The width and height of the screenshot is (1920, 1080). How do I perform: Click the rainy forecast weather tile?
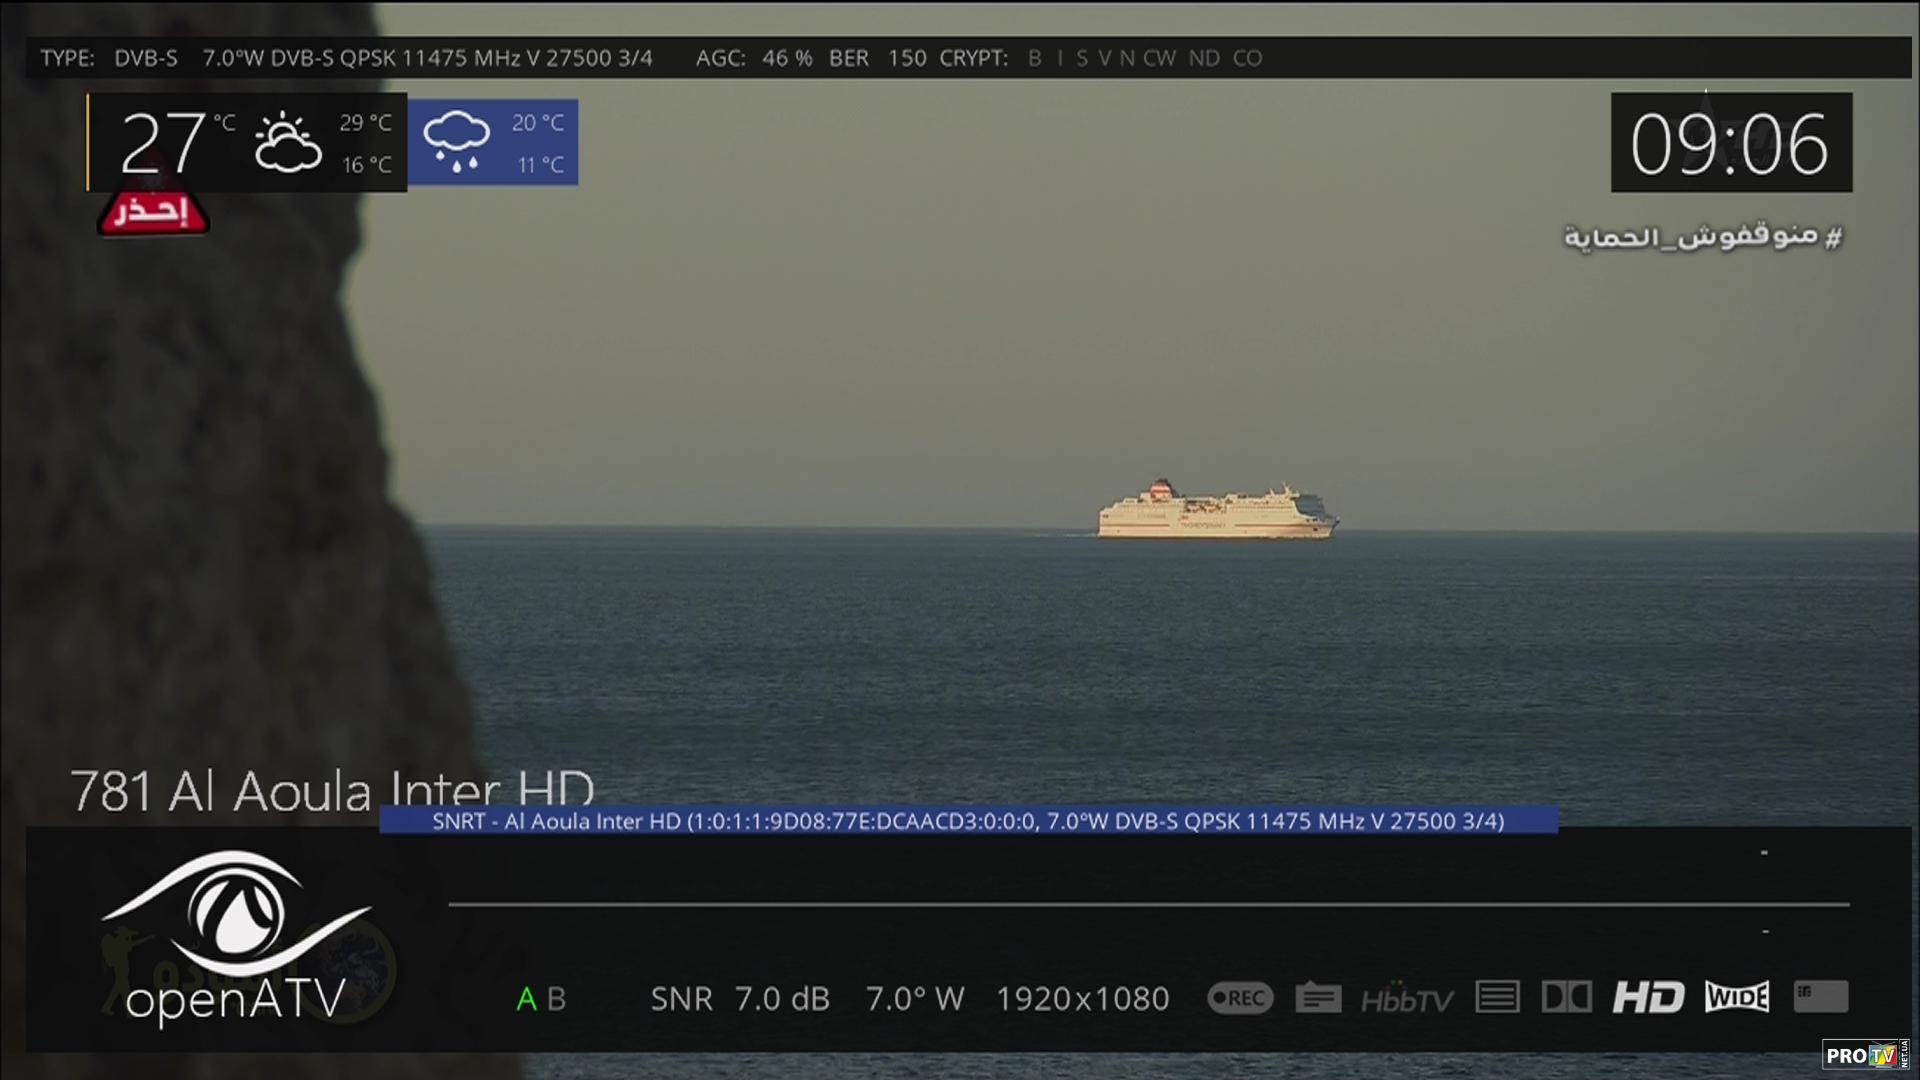[493, 142]
